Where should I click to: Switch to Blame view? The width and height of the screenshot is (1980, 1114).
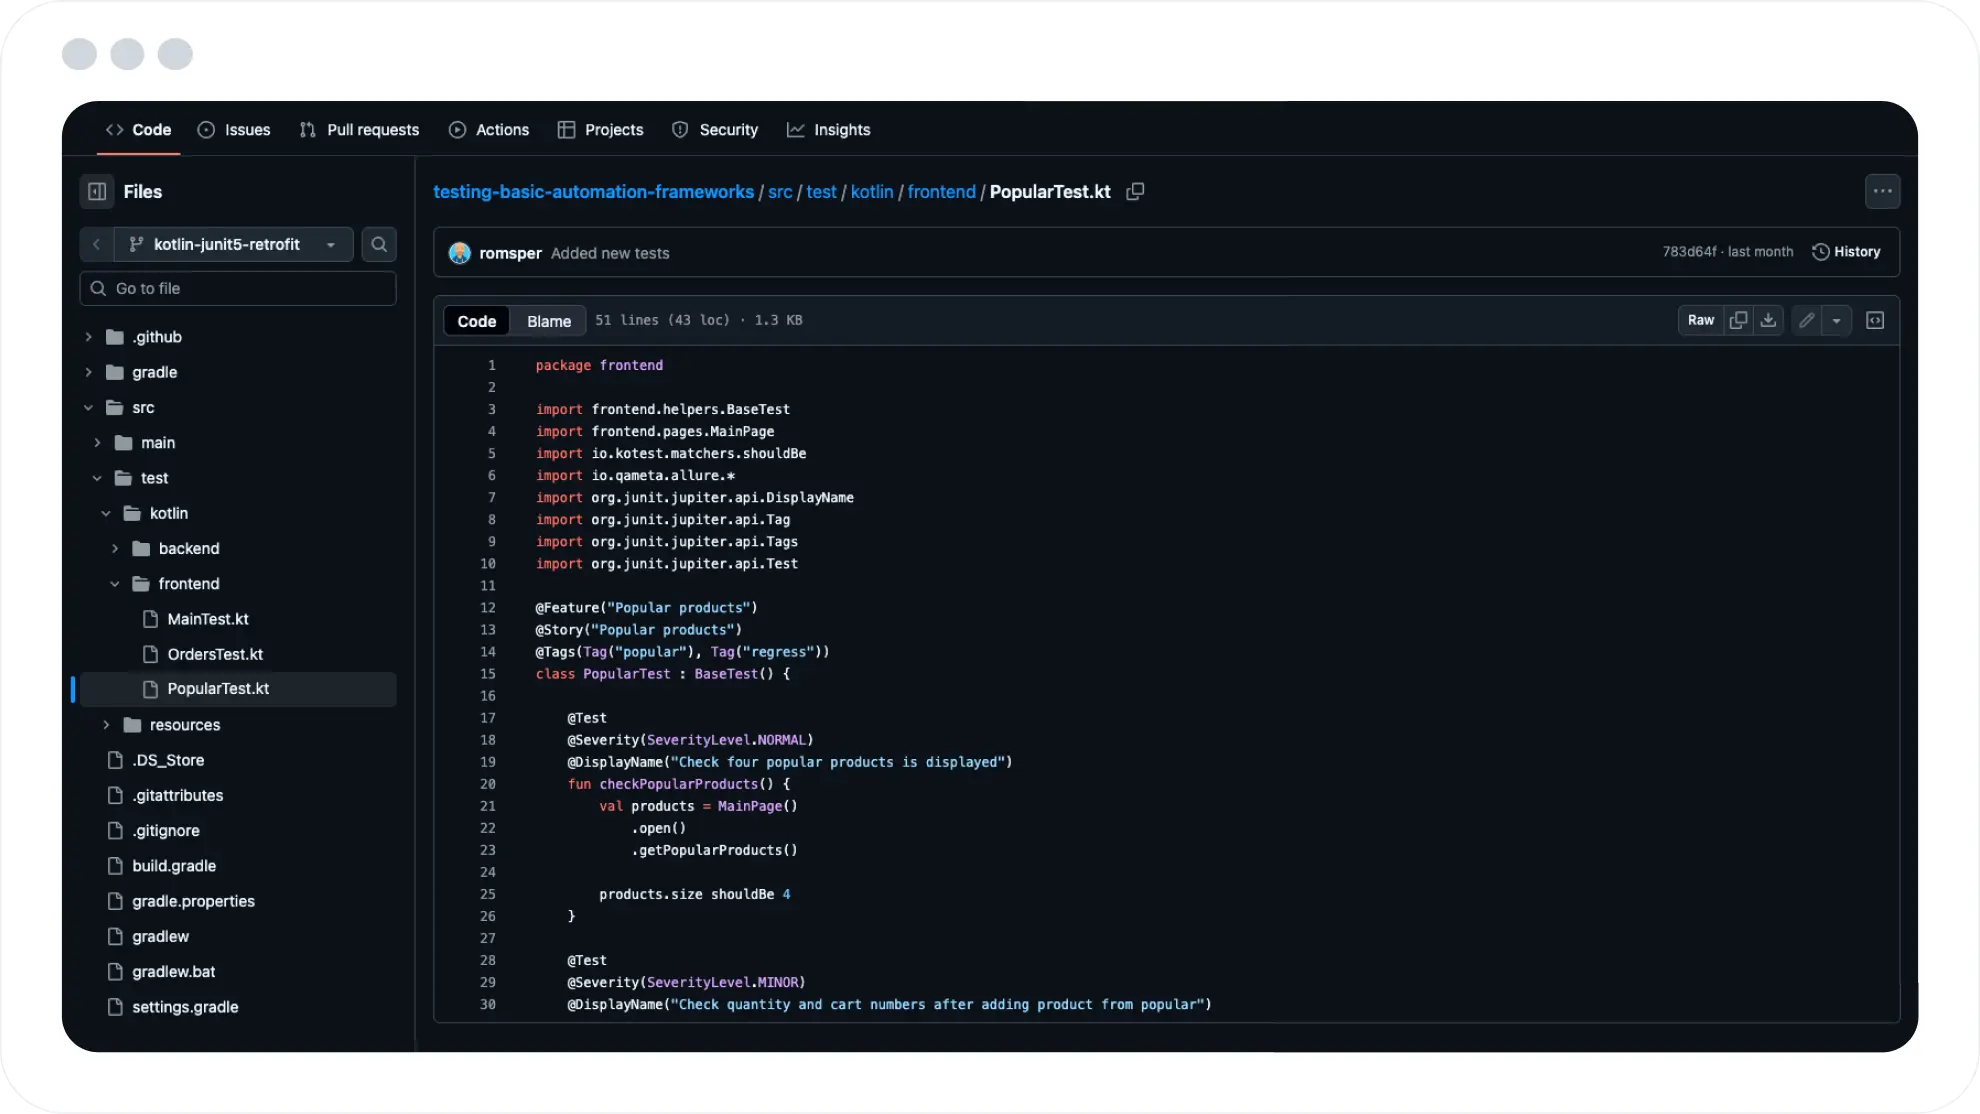point(548,321)
